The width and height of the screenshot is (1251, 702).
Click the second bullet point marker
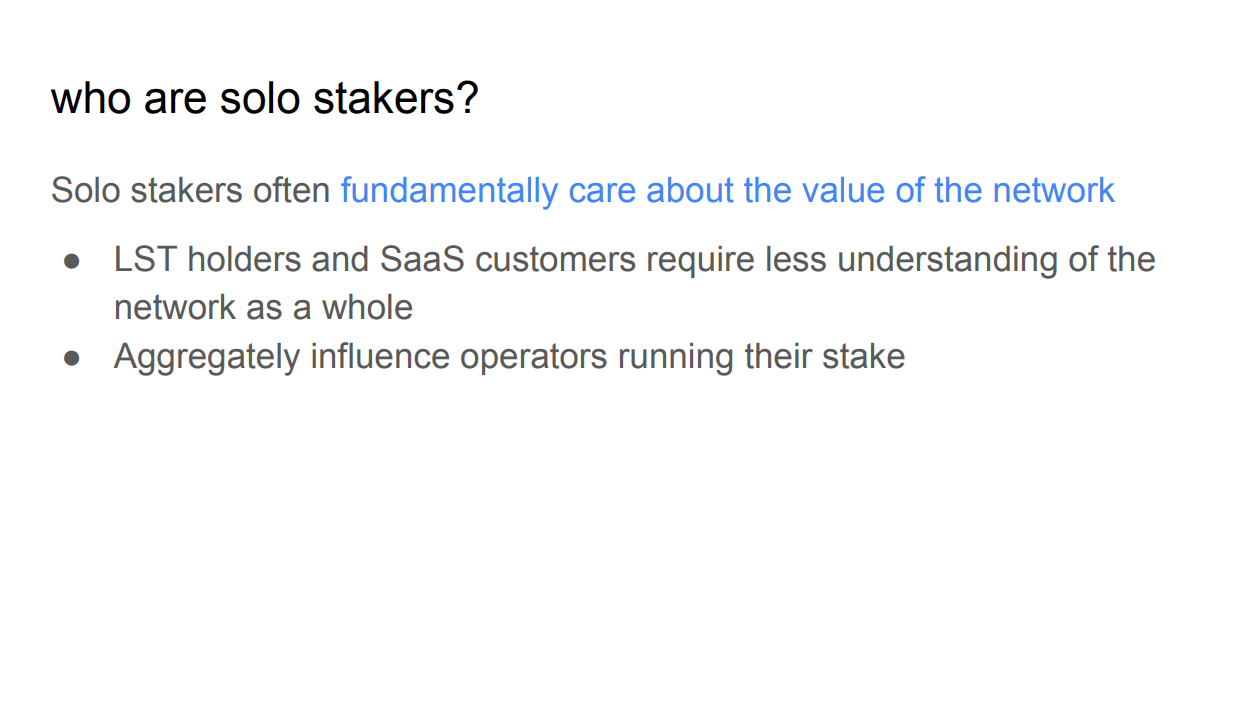tap(71, 357)
